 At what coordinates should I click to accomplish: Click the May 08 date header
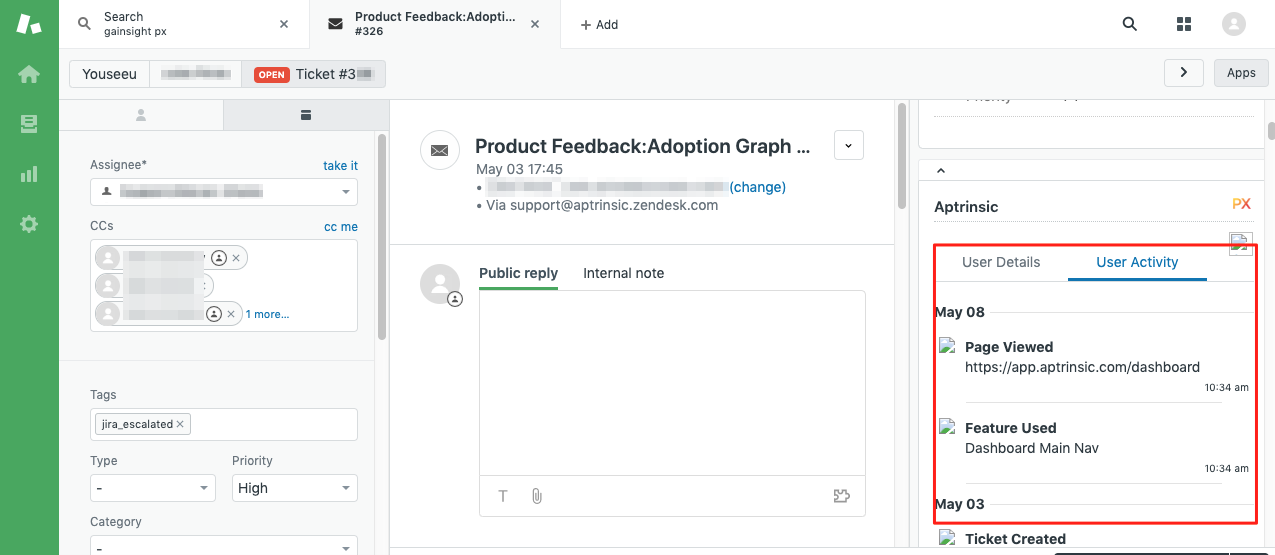pos(960,312)
